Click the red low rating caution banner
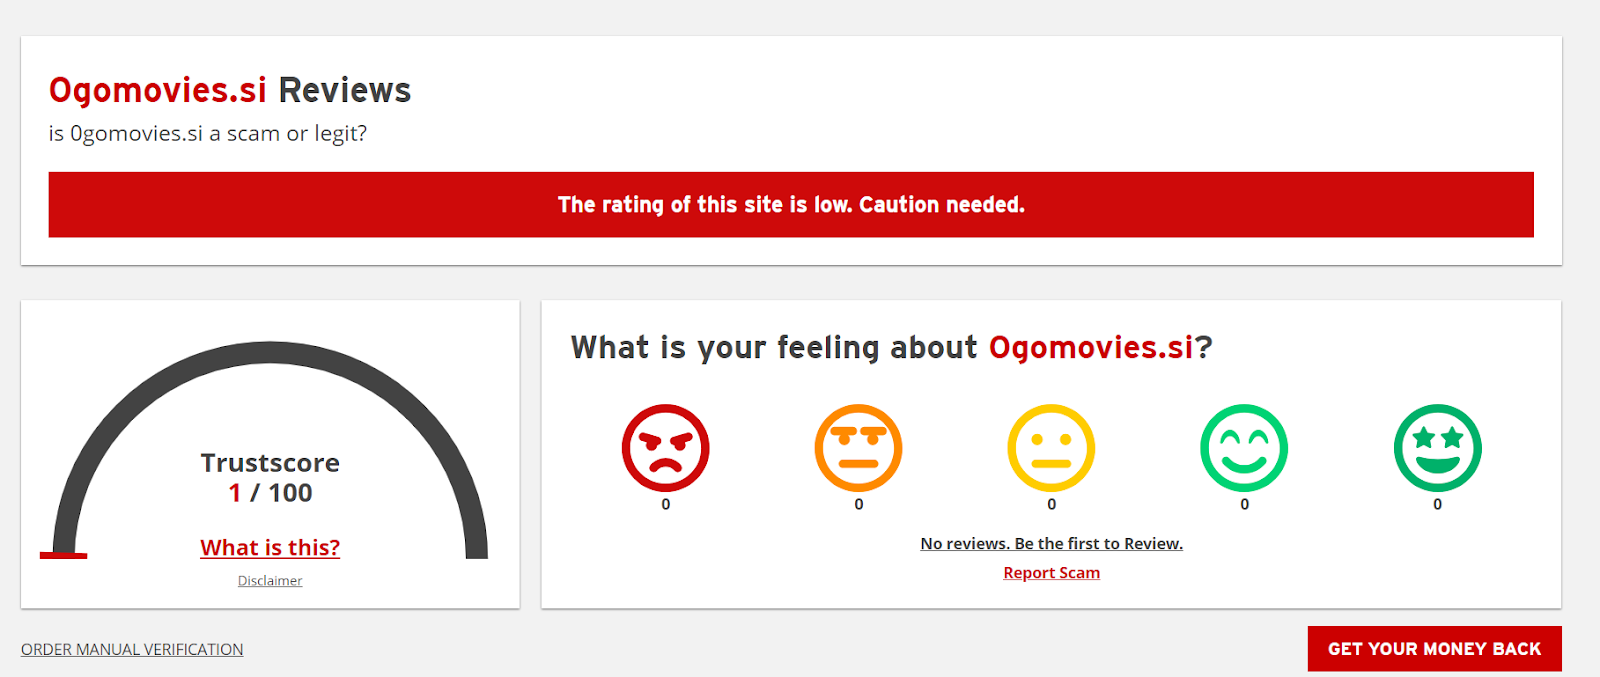 (x=791, y=205)
